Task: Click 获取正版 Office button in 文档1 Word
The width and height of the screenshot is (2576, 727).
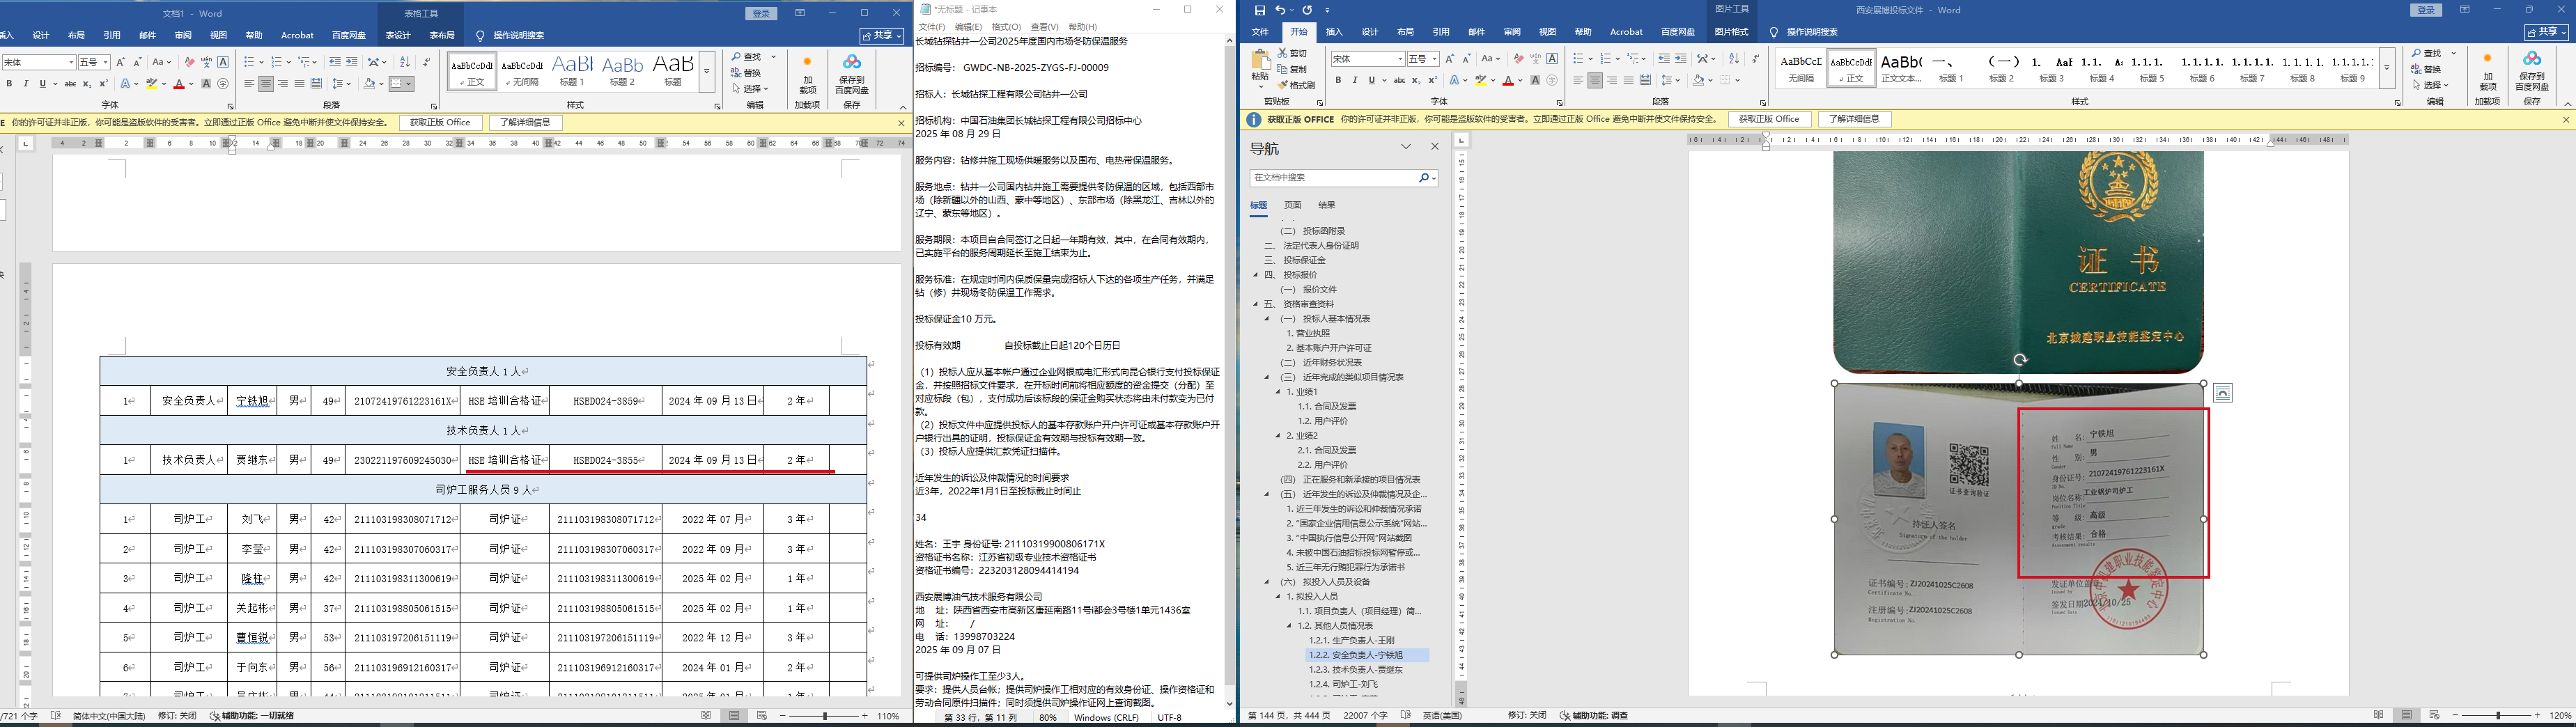Action: point(440,123)
